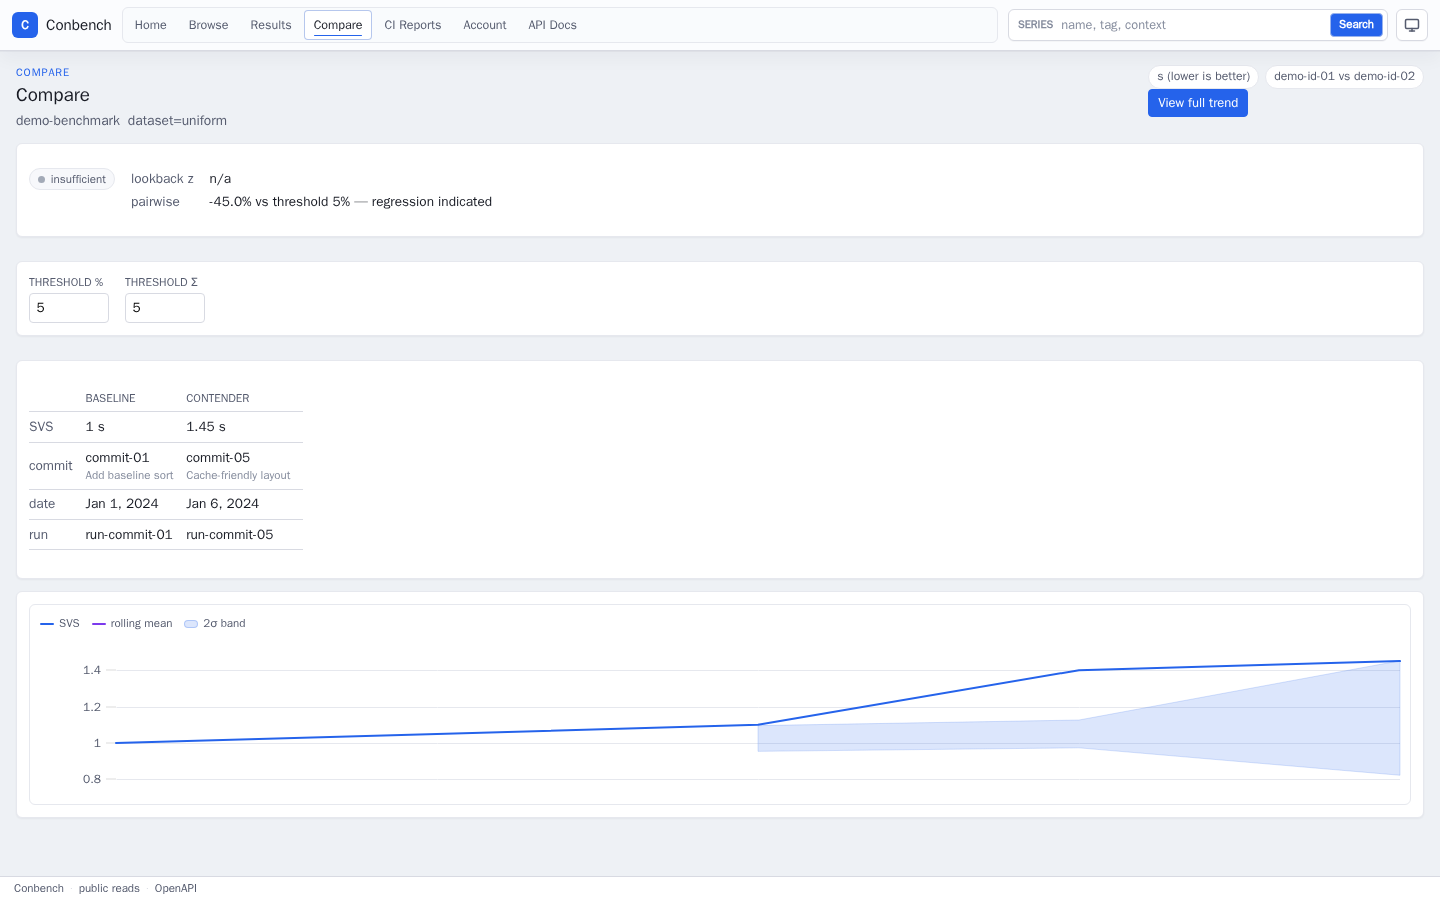Click the pairwise 'regression indicated' text
Image resolution: width=1440 pixels, height=900 pixels.
point(432,202)
